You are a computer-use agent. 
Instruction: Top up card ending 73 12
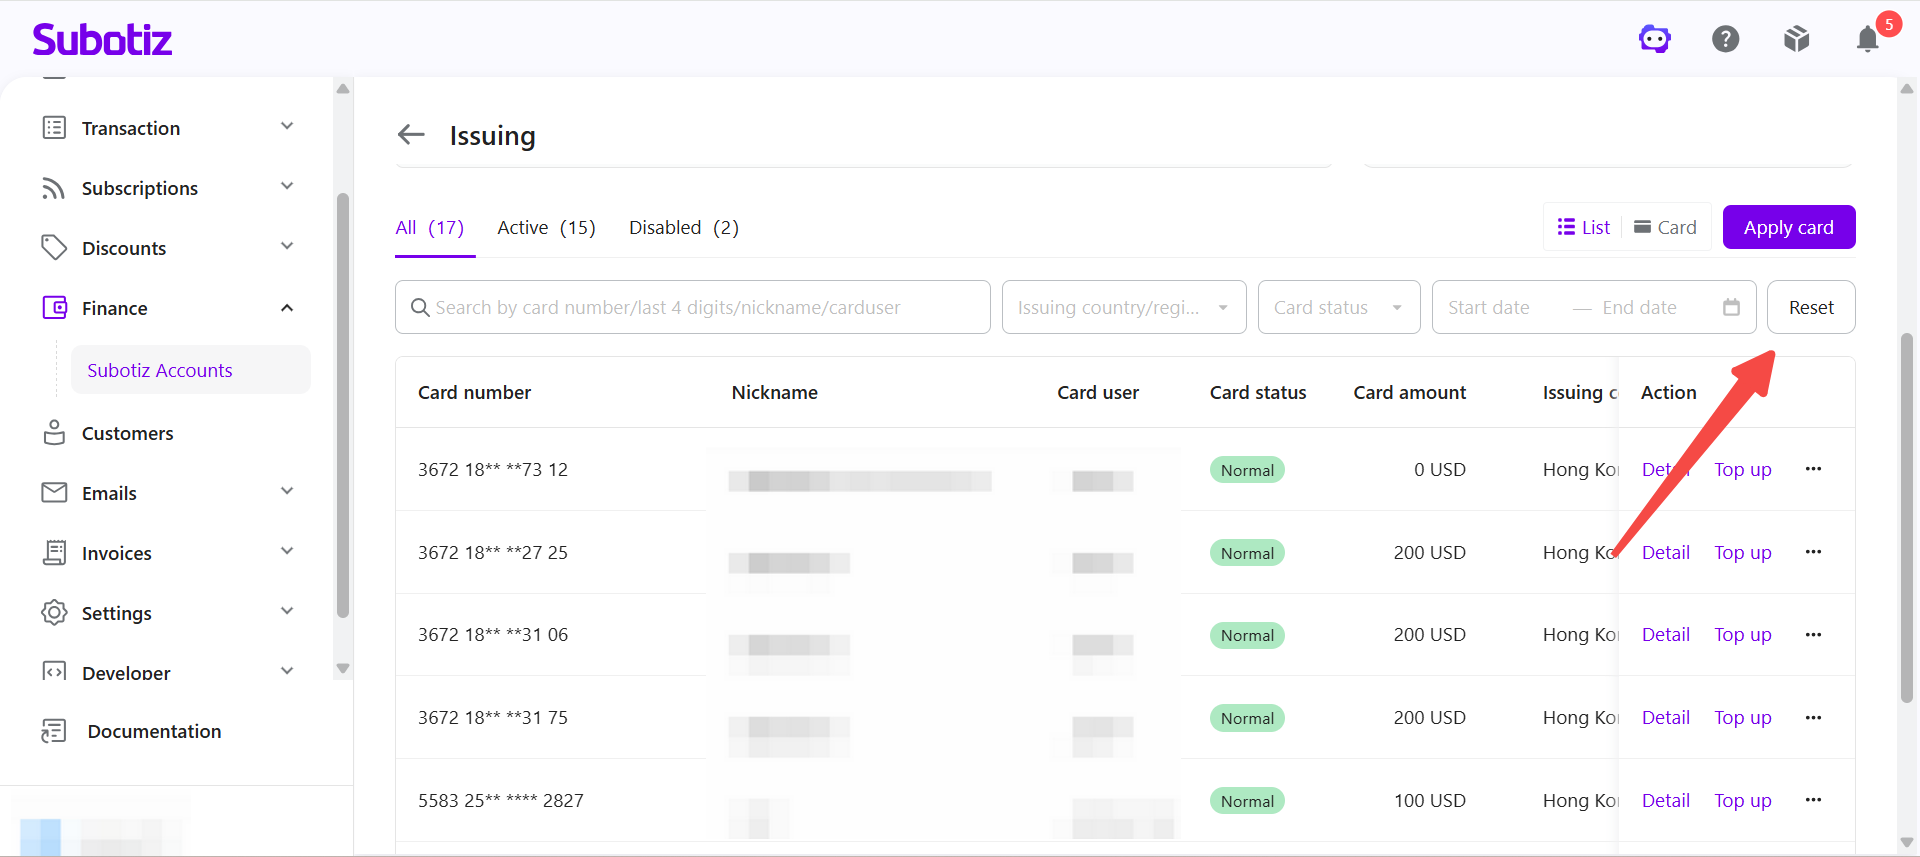tap(1743, 469)
